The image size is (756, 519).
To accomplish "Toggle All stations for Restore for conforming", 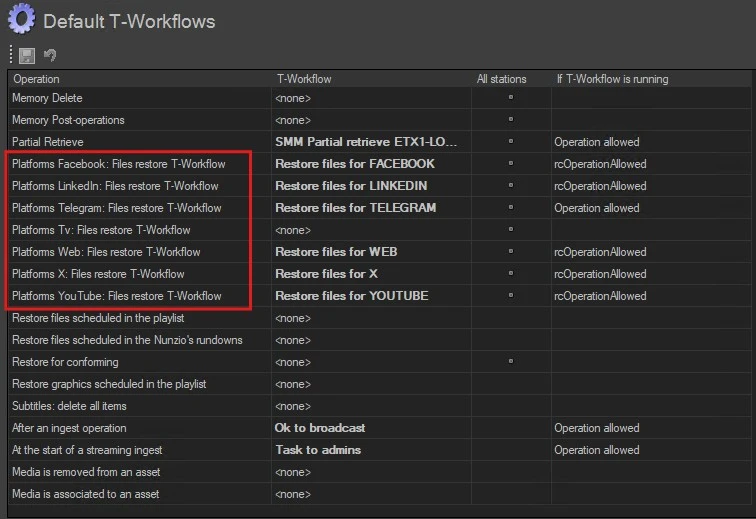I will tap(510, 362).
